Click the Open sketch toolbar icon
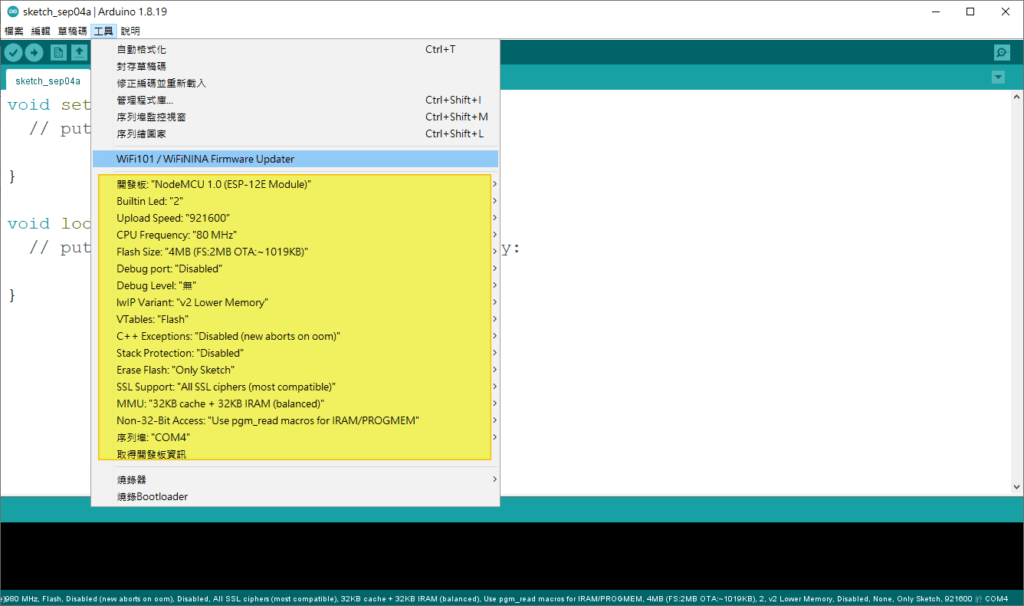The image size is (1024, 606). (80, 53)
